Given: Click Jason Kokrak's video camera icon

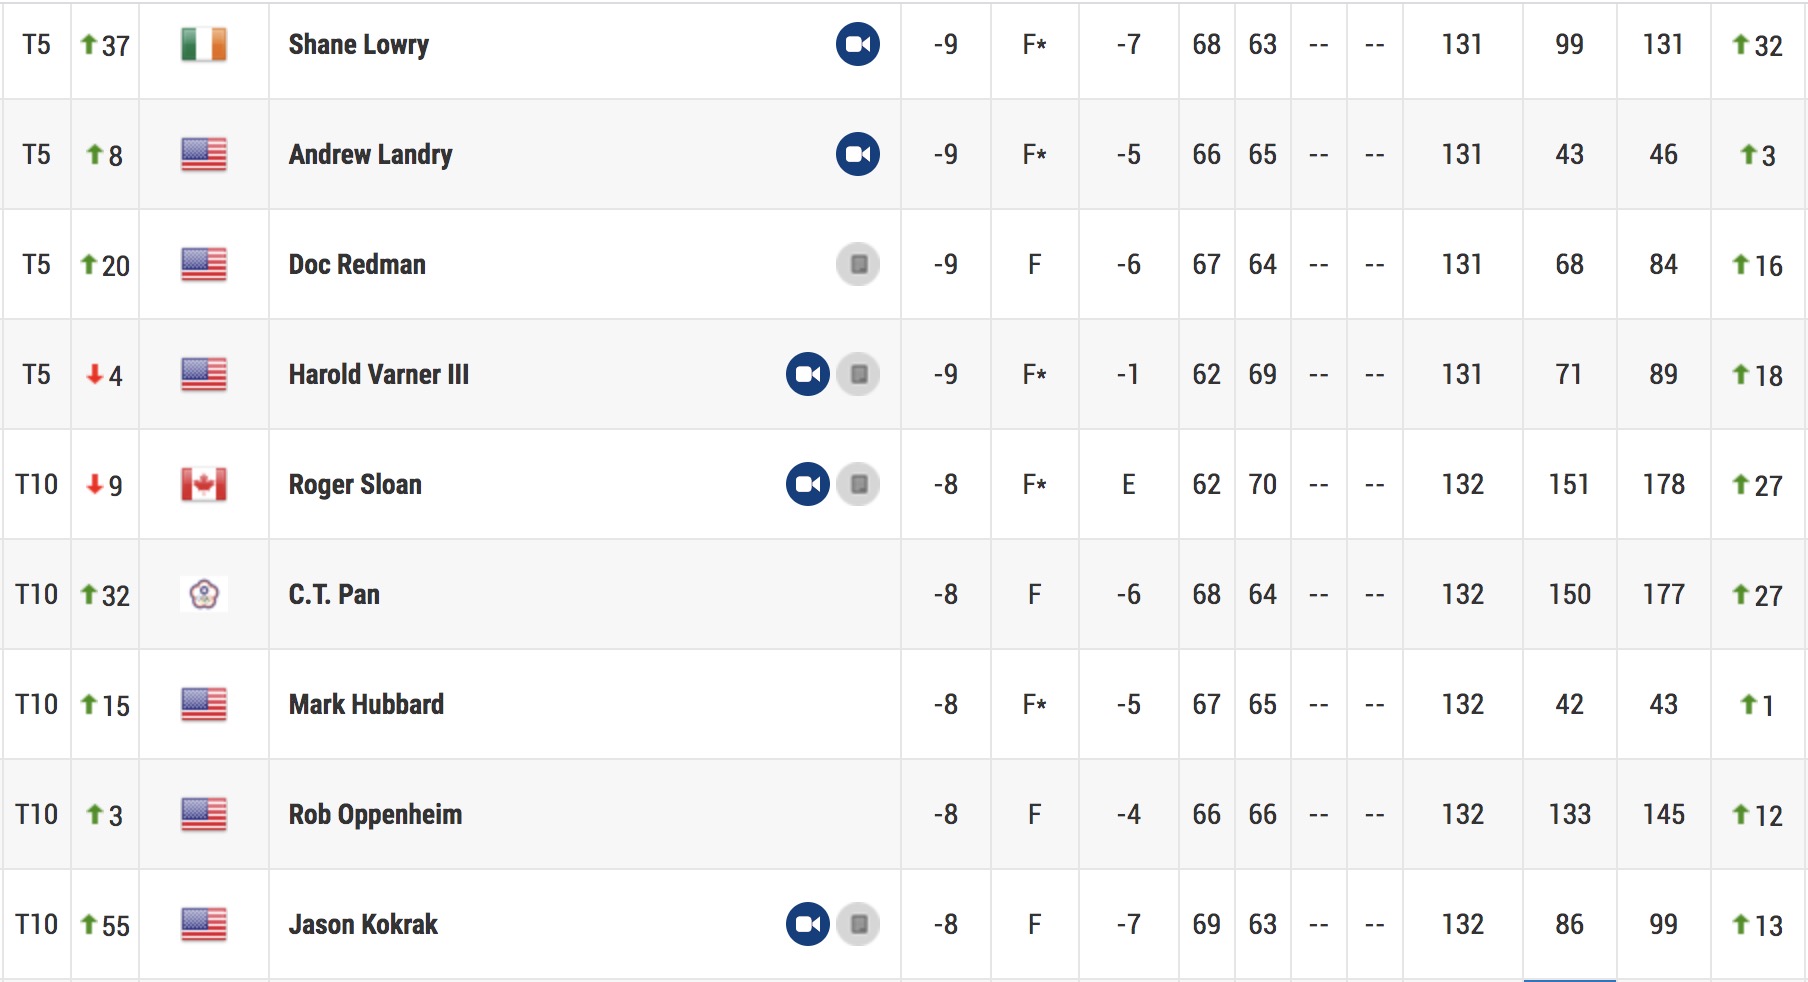Looking at the screenshot, I should 807,924.
